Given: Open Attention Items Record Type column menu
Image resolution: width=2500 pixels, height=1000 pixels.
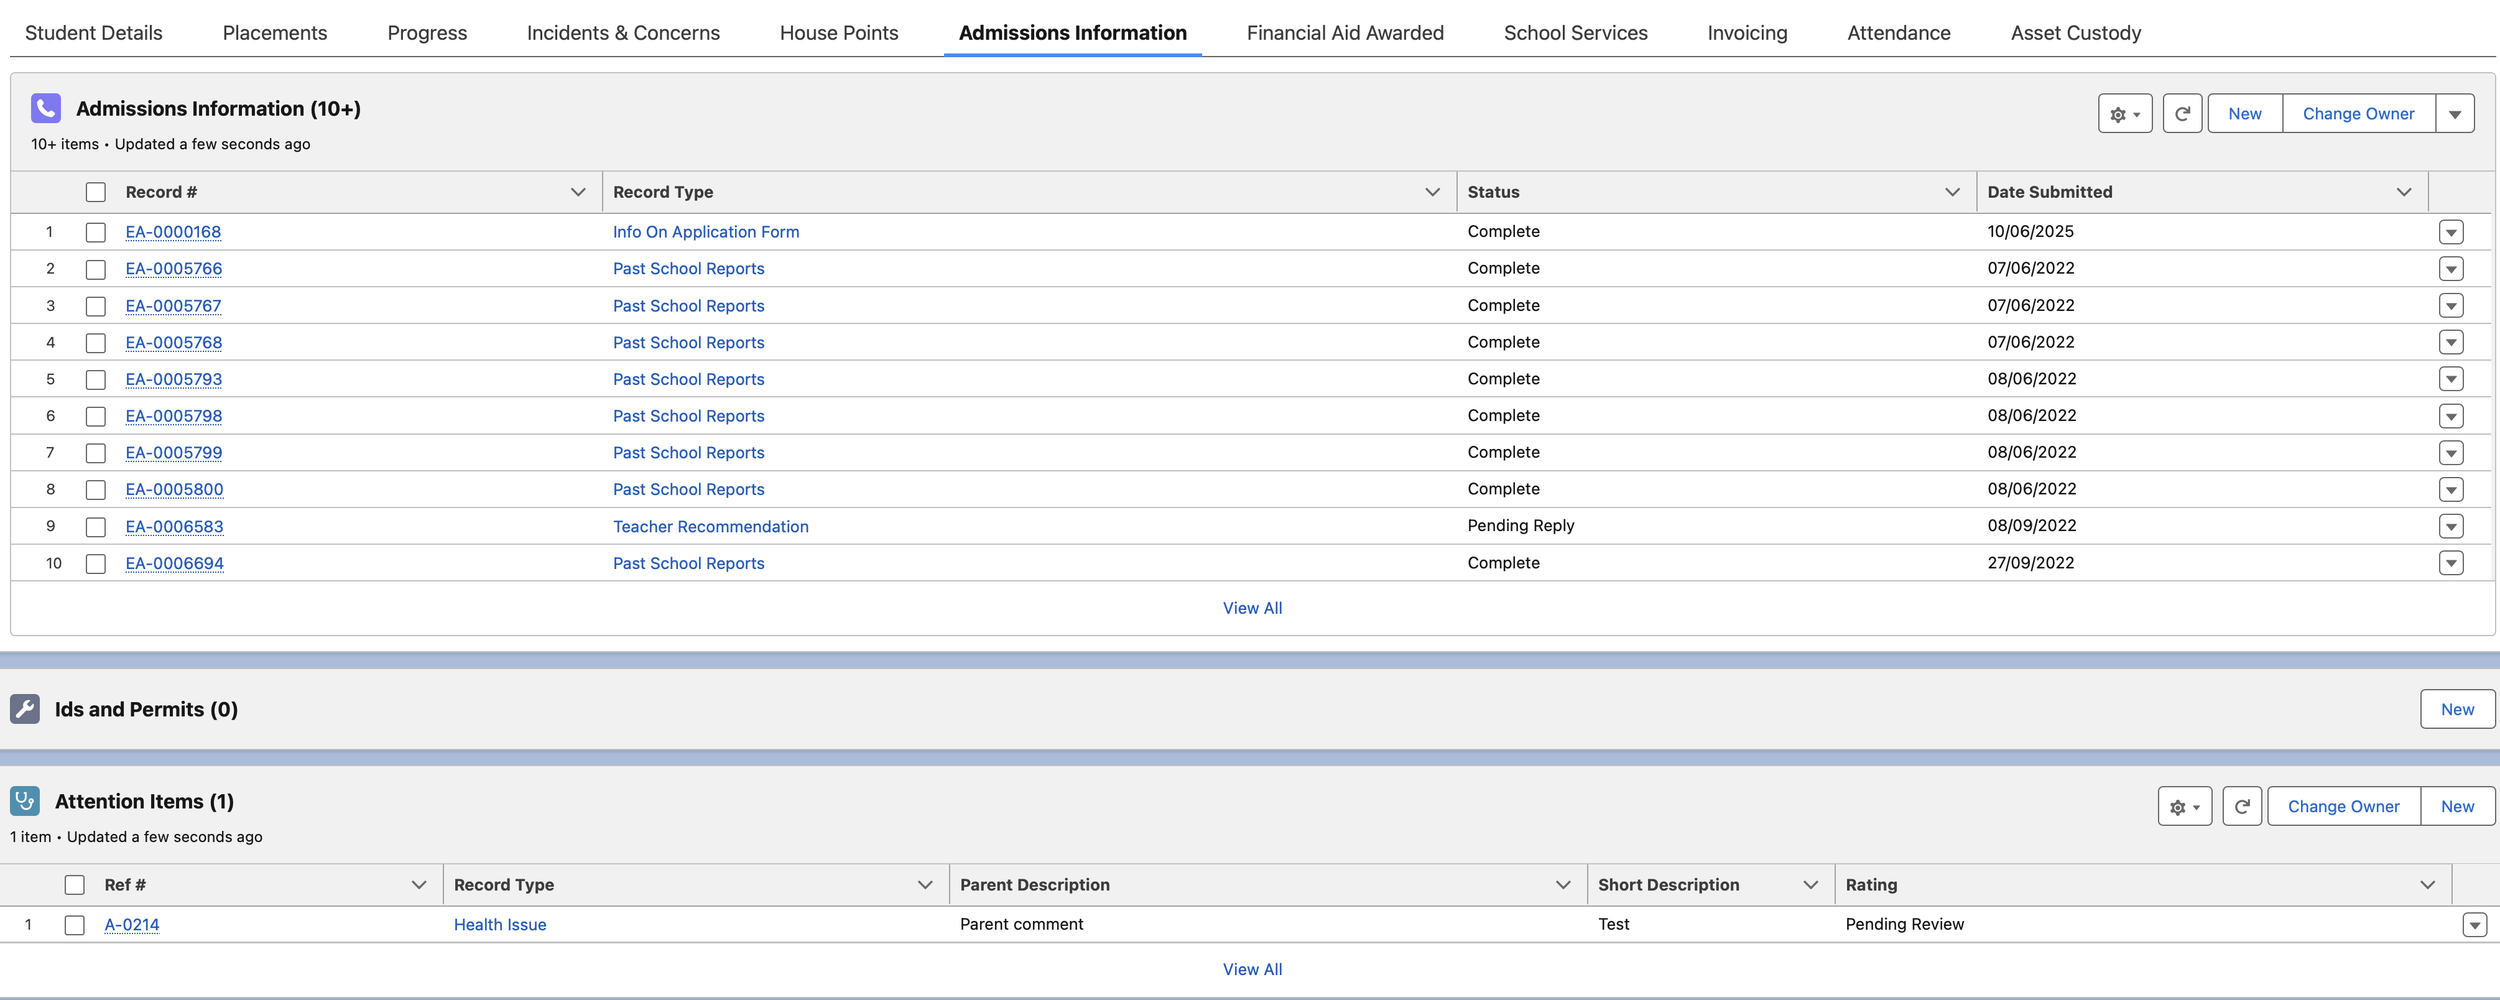Looking at the screenshot, I should [x=925, y=885].
